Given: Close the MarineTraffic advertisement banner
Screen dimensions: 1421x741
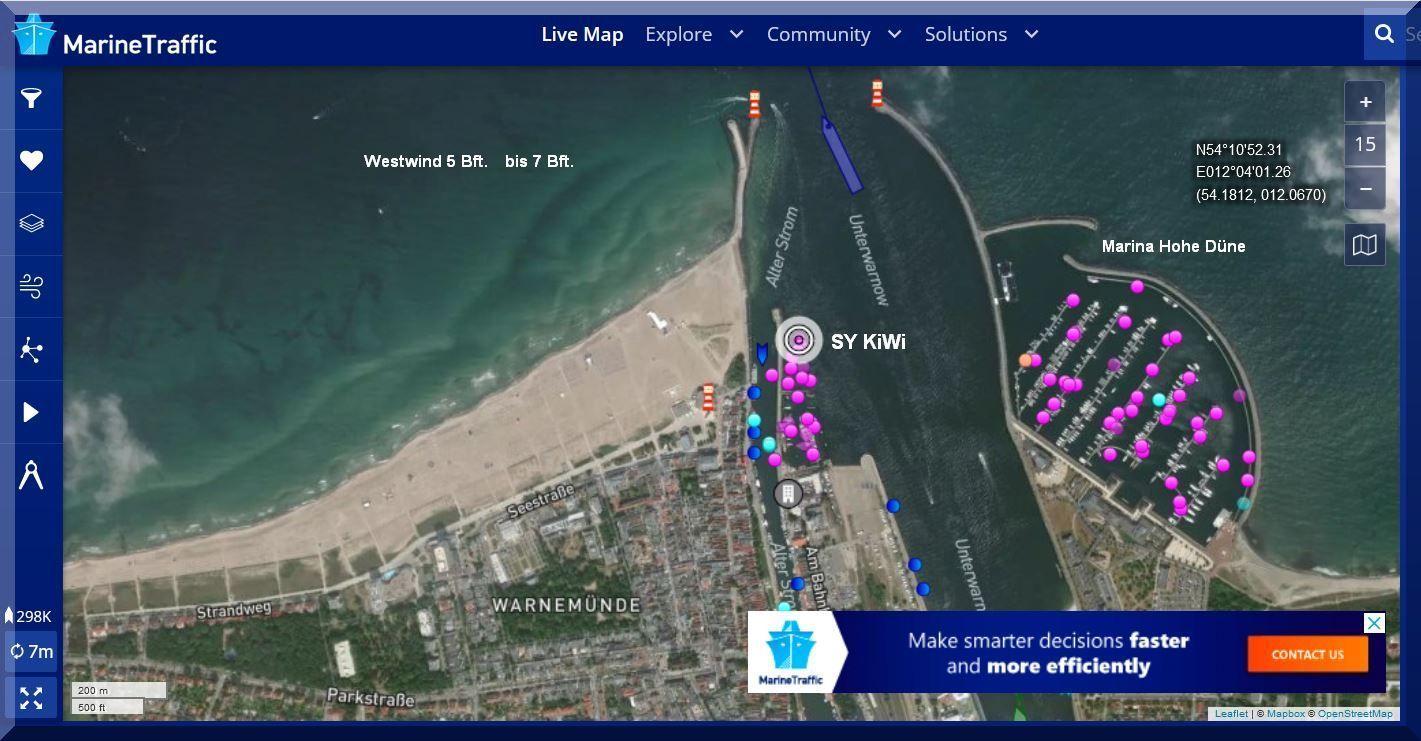Looking at the screenshot, I should click(1374, 623).
